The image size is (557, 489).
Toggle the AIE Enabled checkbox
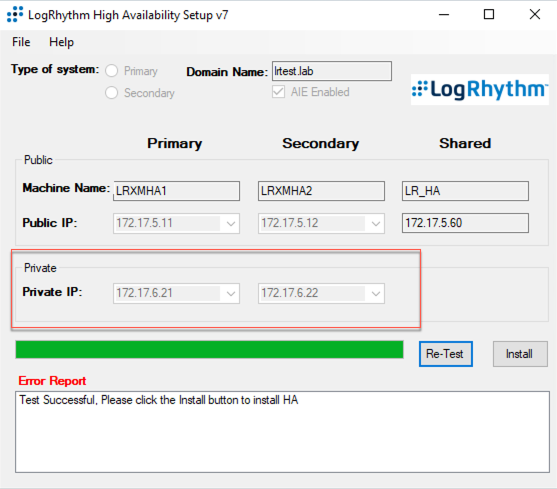tap(278, 92)
